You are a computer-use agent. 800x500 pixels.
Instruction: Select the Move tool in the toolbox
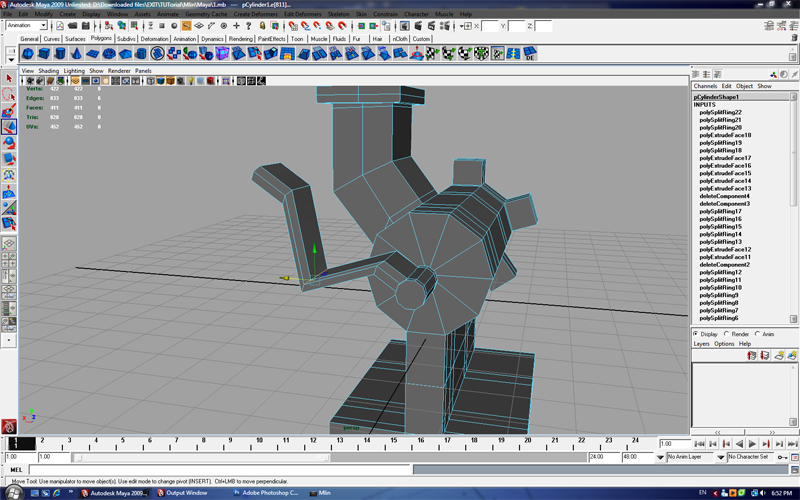[x=9, y=127]
